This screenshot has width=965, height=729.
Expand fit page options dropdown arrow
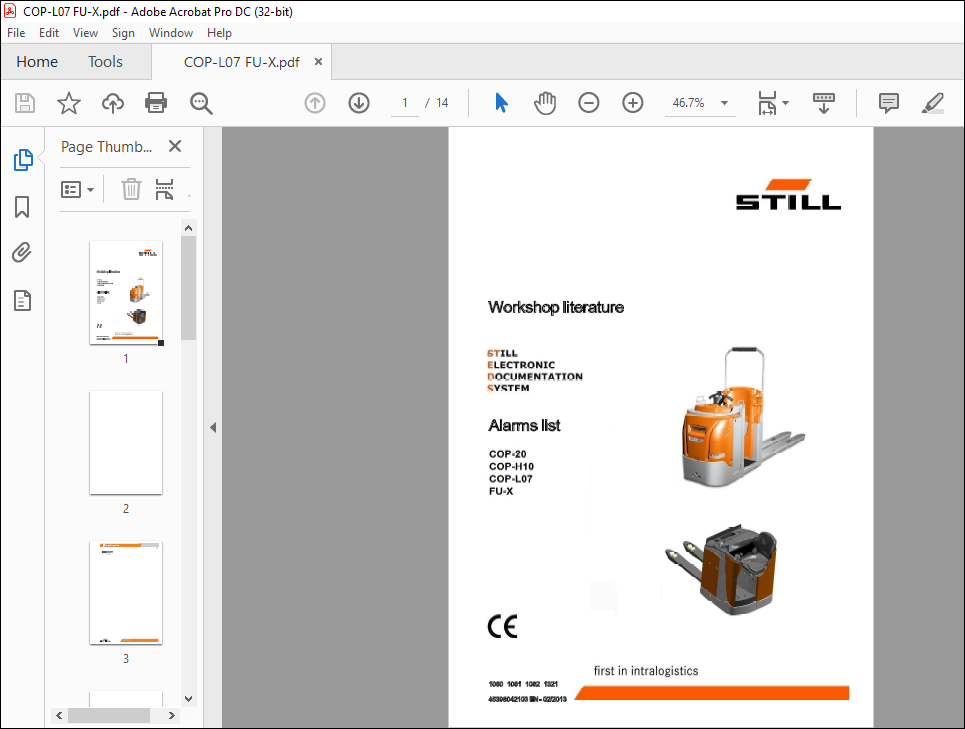pos(785,103)
